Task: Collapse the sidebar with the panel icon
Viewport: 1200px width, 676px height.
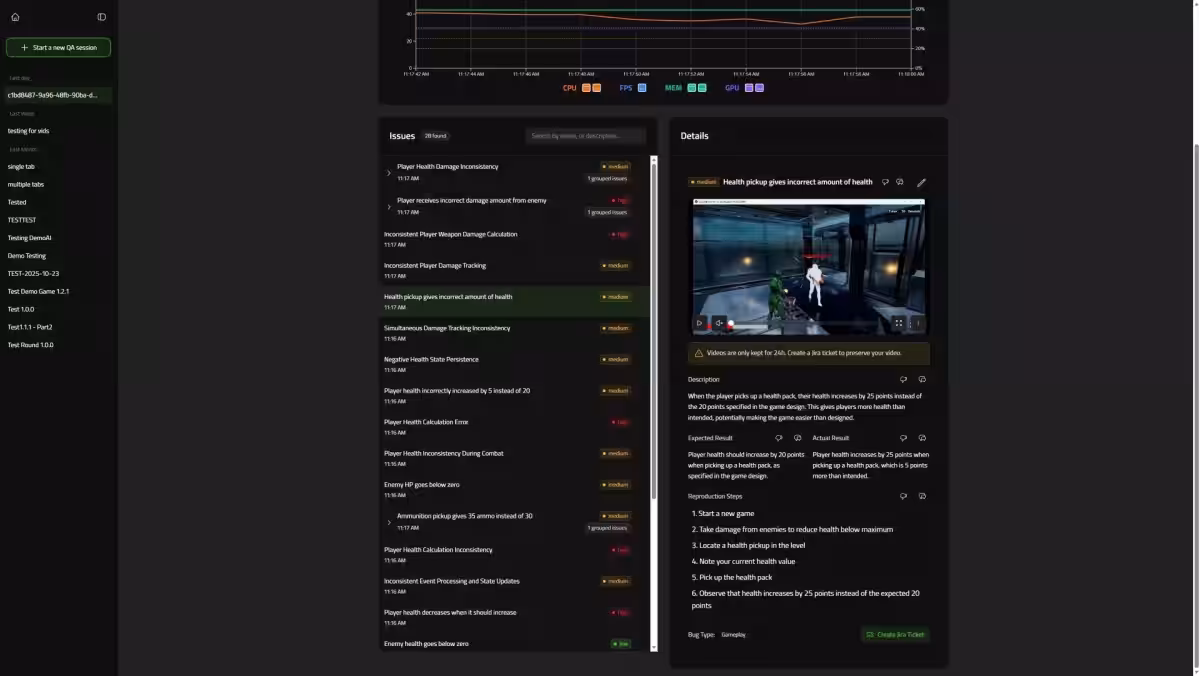Action: pyautogui.click(x=101, y=17)
